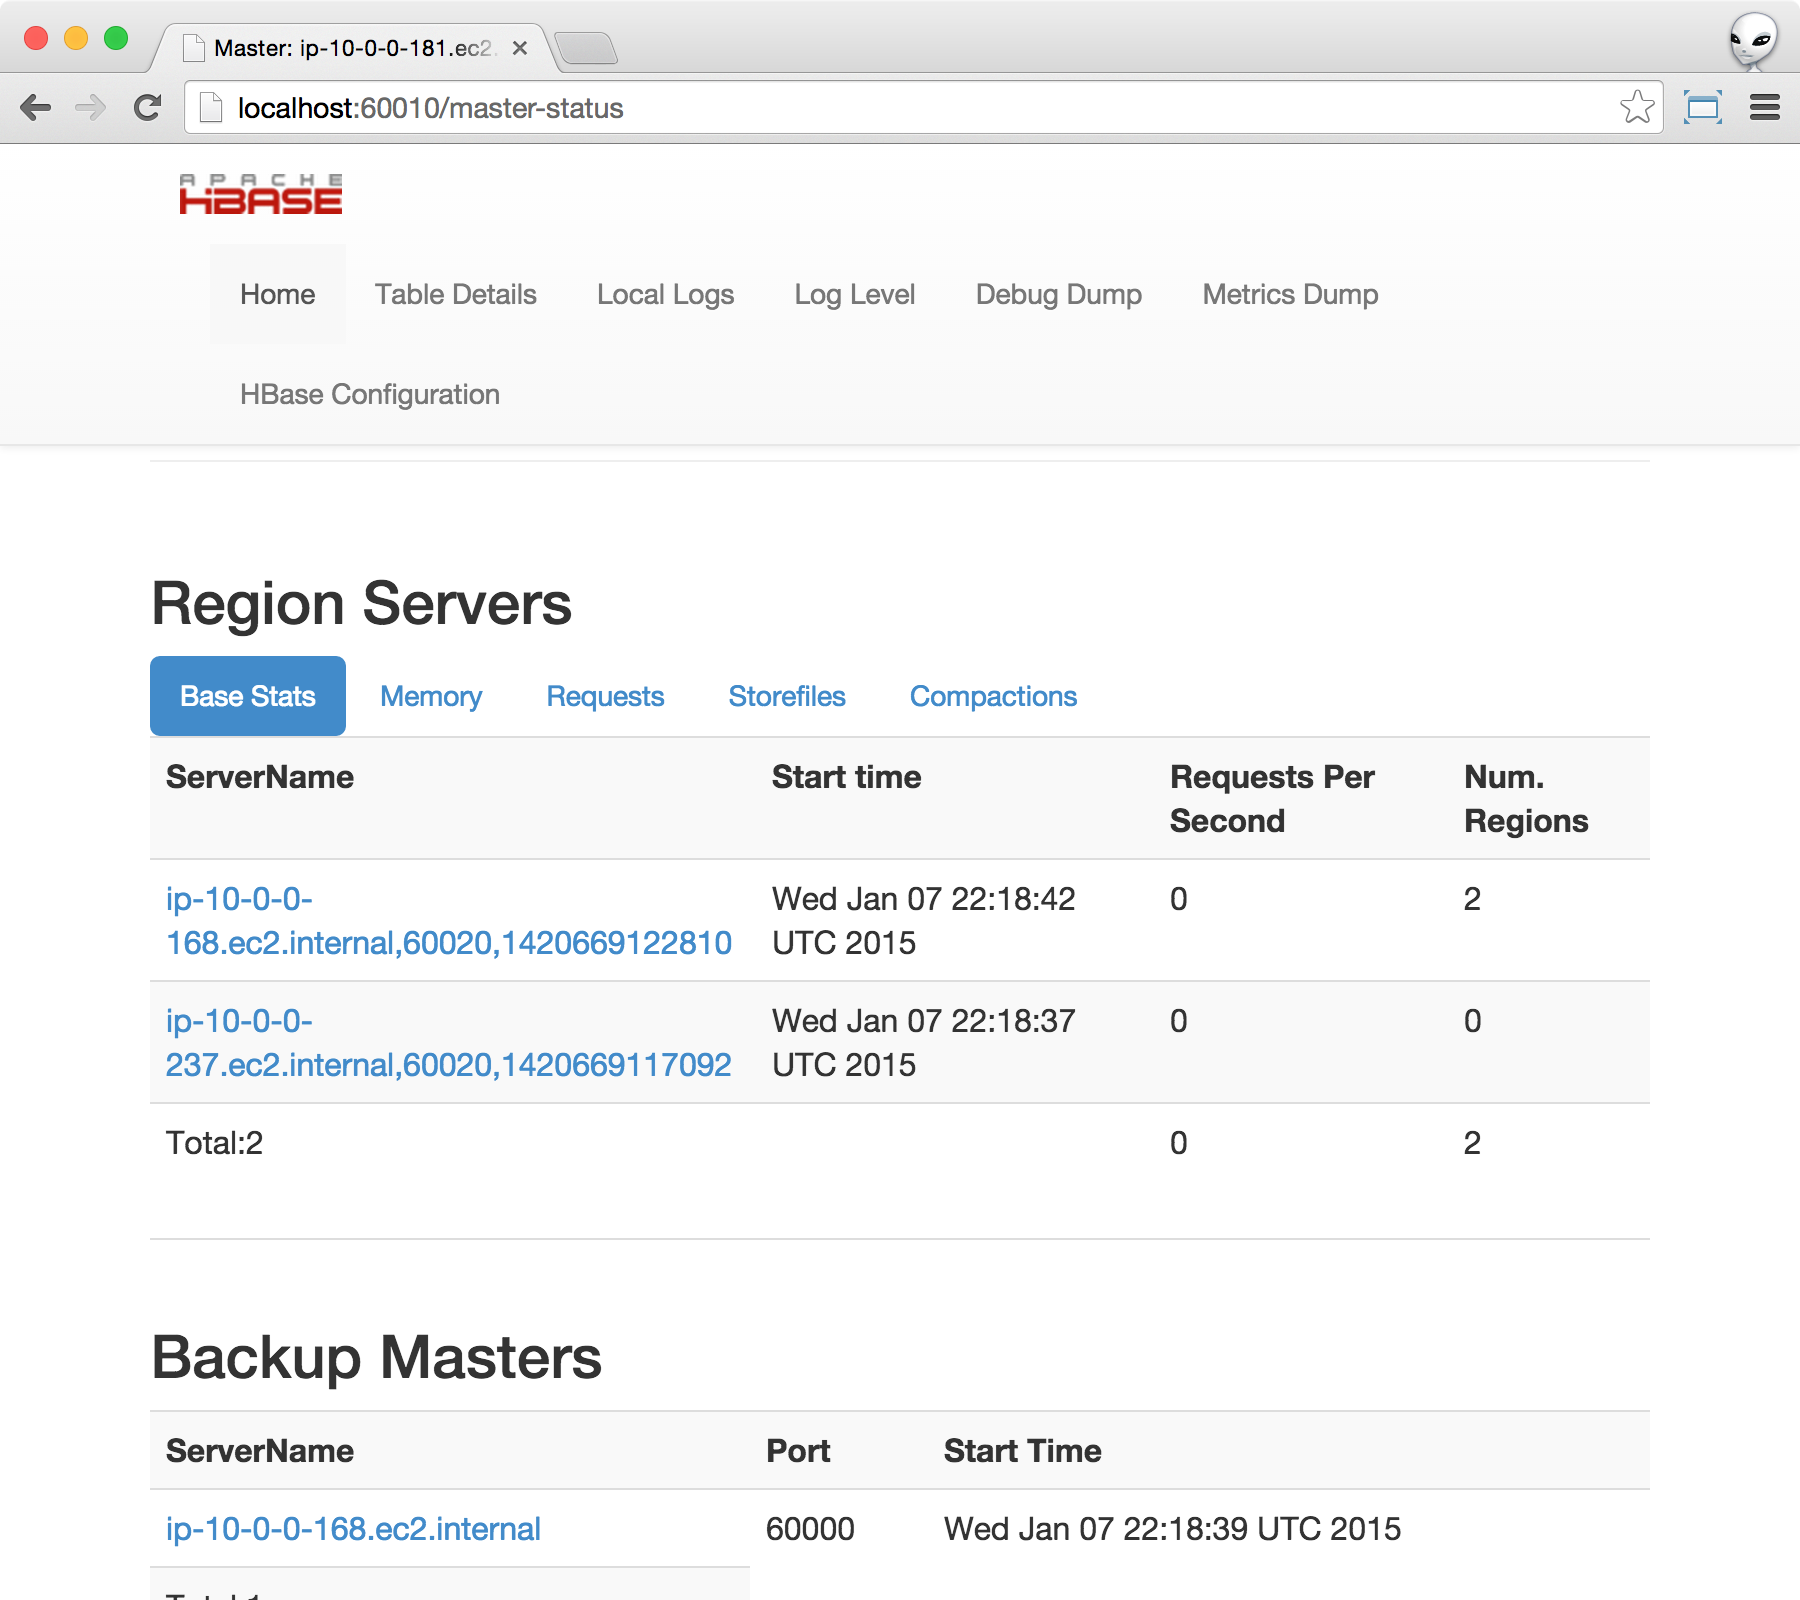Click the browser back arrow

[x=36, y=108]
